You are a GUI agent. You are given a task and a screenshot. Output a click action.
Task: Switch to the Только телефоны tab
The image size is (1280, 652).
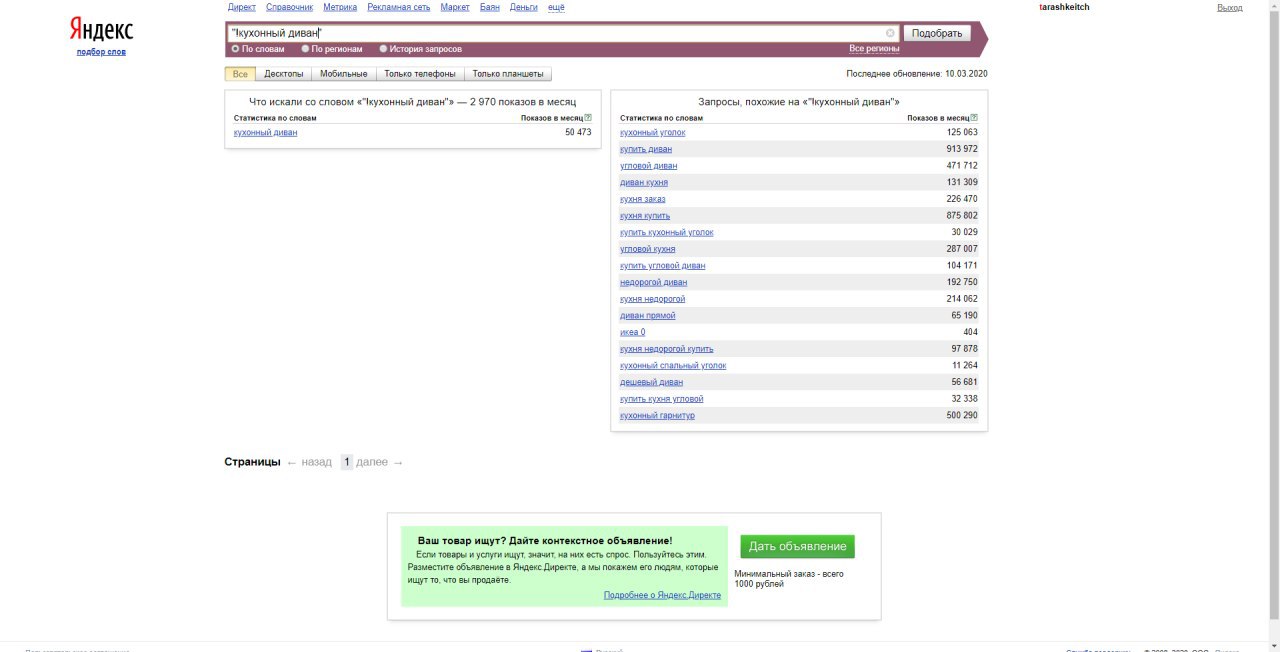(420, 74)
